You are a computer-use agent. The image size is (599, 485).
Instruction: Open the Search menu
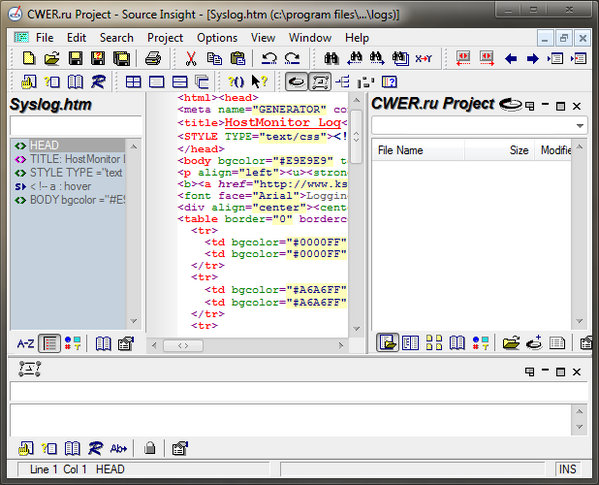tap(117, 38)
